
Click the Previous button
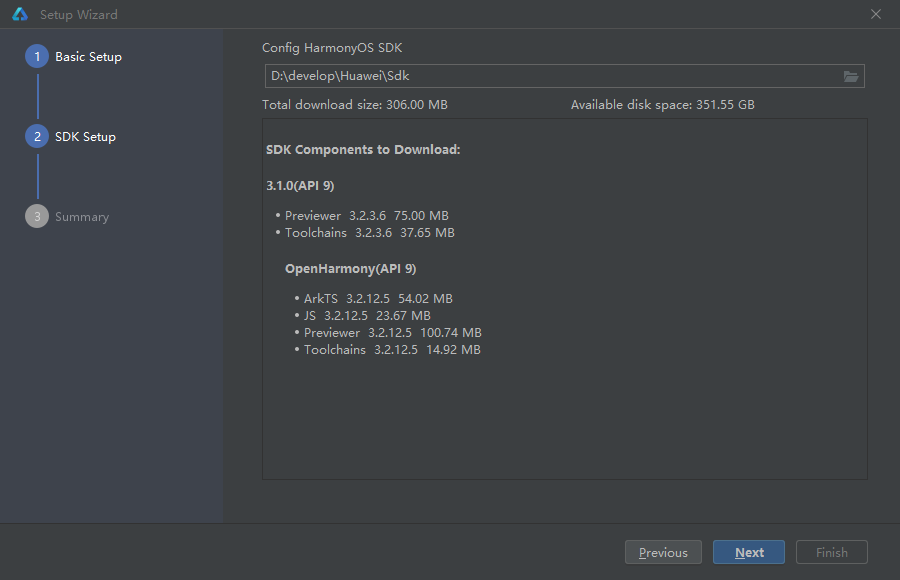pyautogui.click(x=663, y=552)
